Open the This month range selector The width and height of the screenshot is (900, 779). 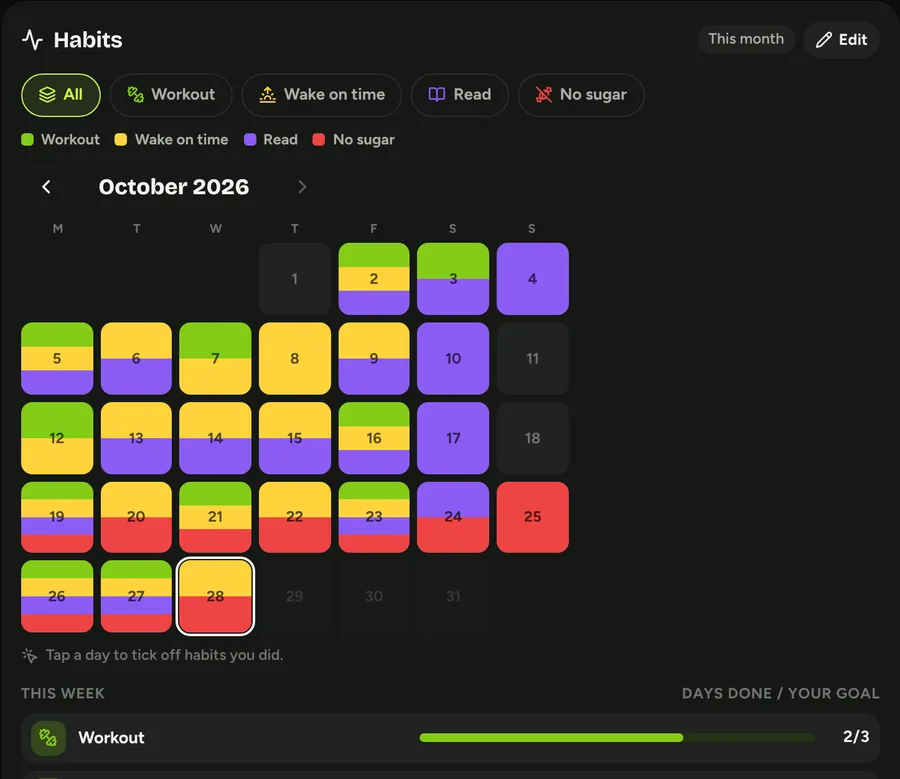point(746,39)
